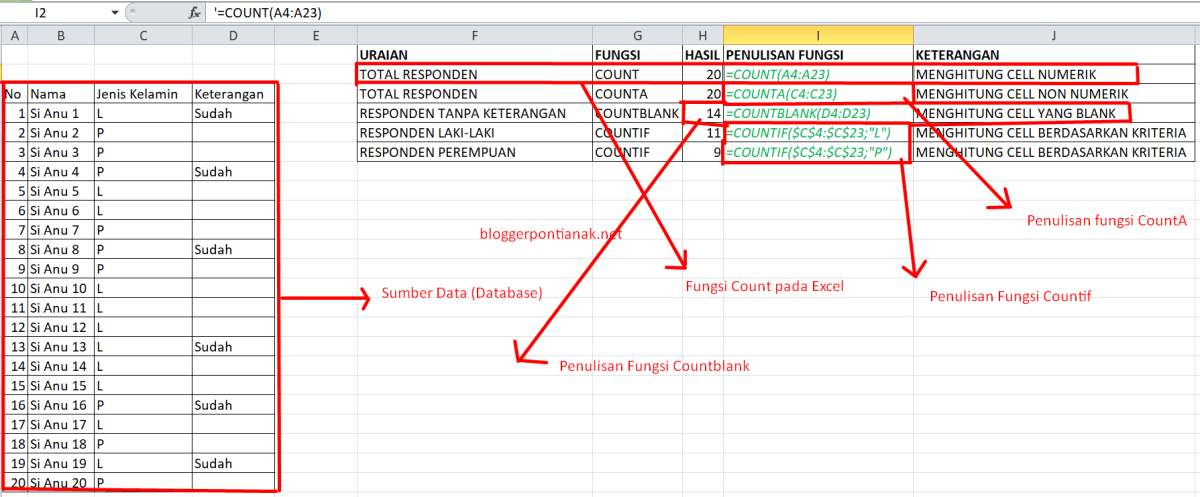
Task: Click the RESPONDEN TANPA KETERANGAN cell
Action: click(x=474, y=113)
